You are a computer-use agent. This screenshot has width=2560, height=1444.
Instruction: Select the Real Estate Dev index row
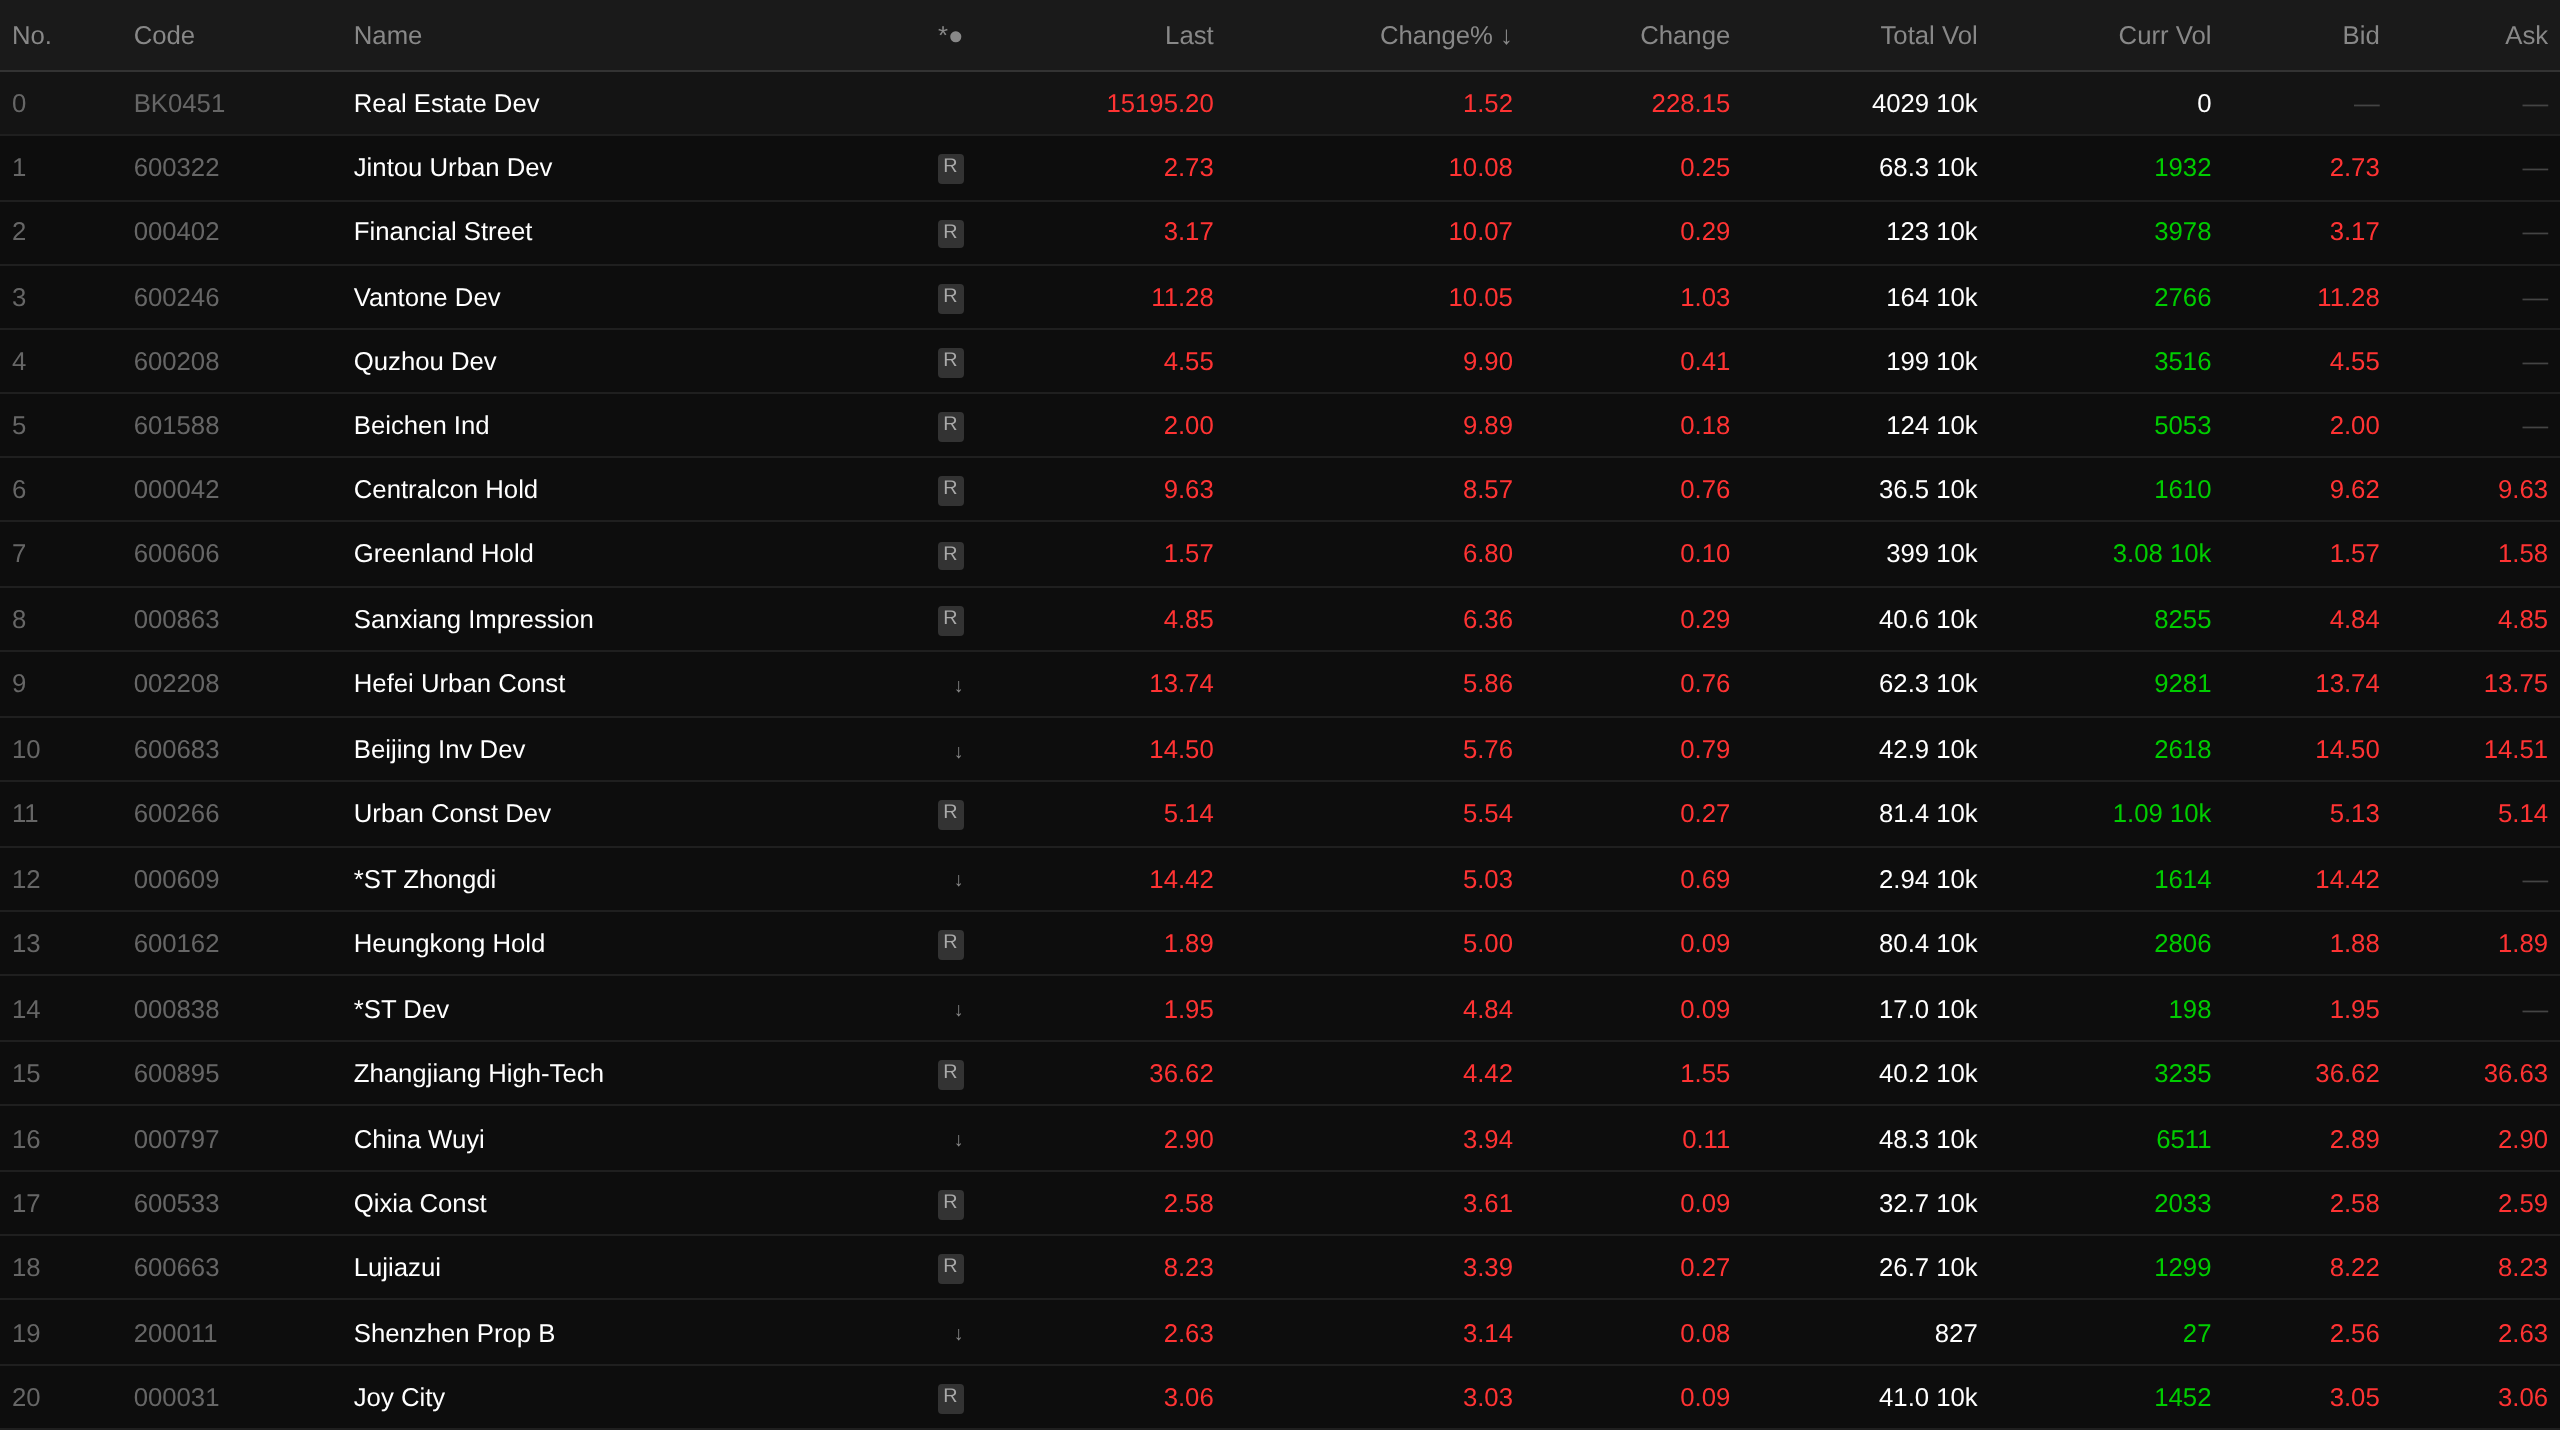click(x=446, y=103)
